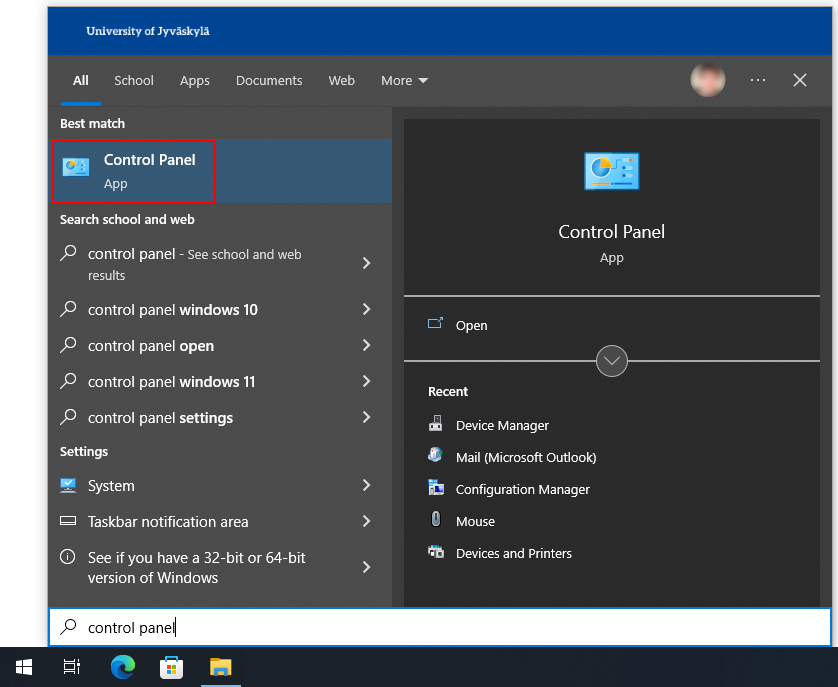The image size is (838, 687).
Task: Launch Microsoft Edge from the taskbar
Action: point(123,667)
